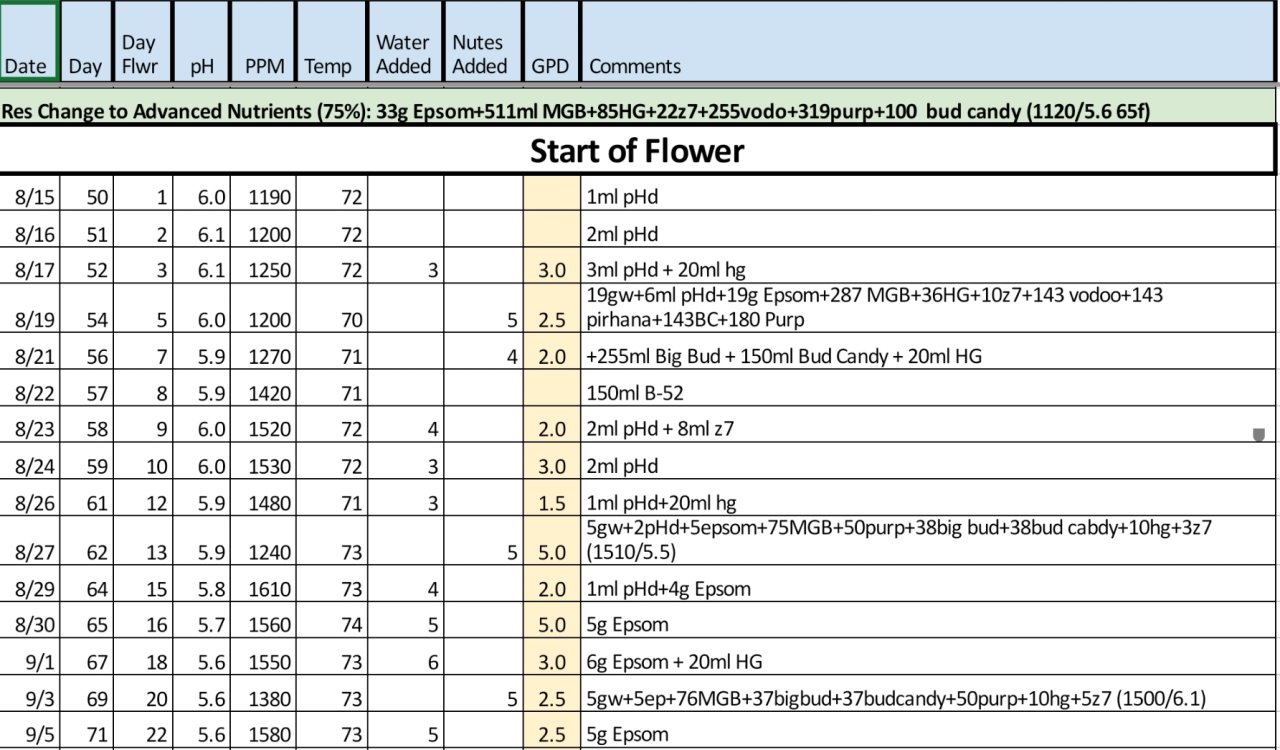
Task: Click comment '1ml pHd' on 8/15 row
Action: click(x=623, y=197)
